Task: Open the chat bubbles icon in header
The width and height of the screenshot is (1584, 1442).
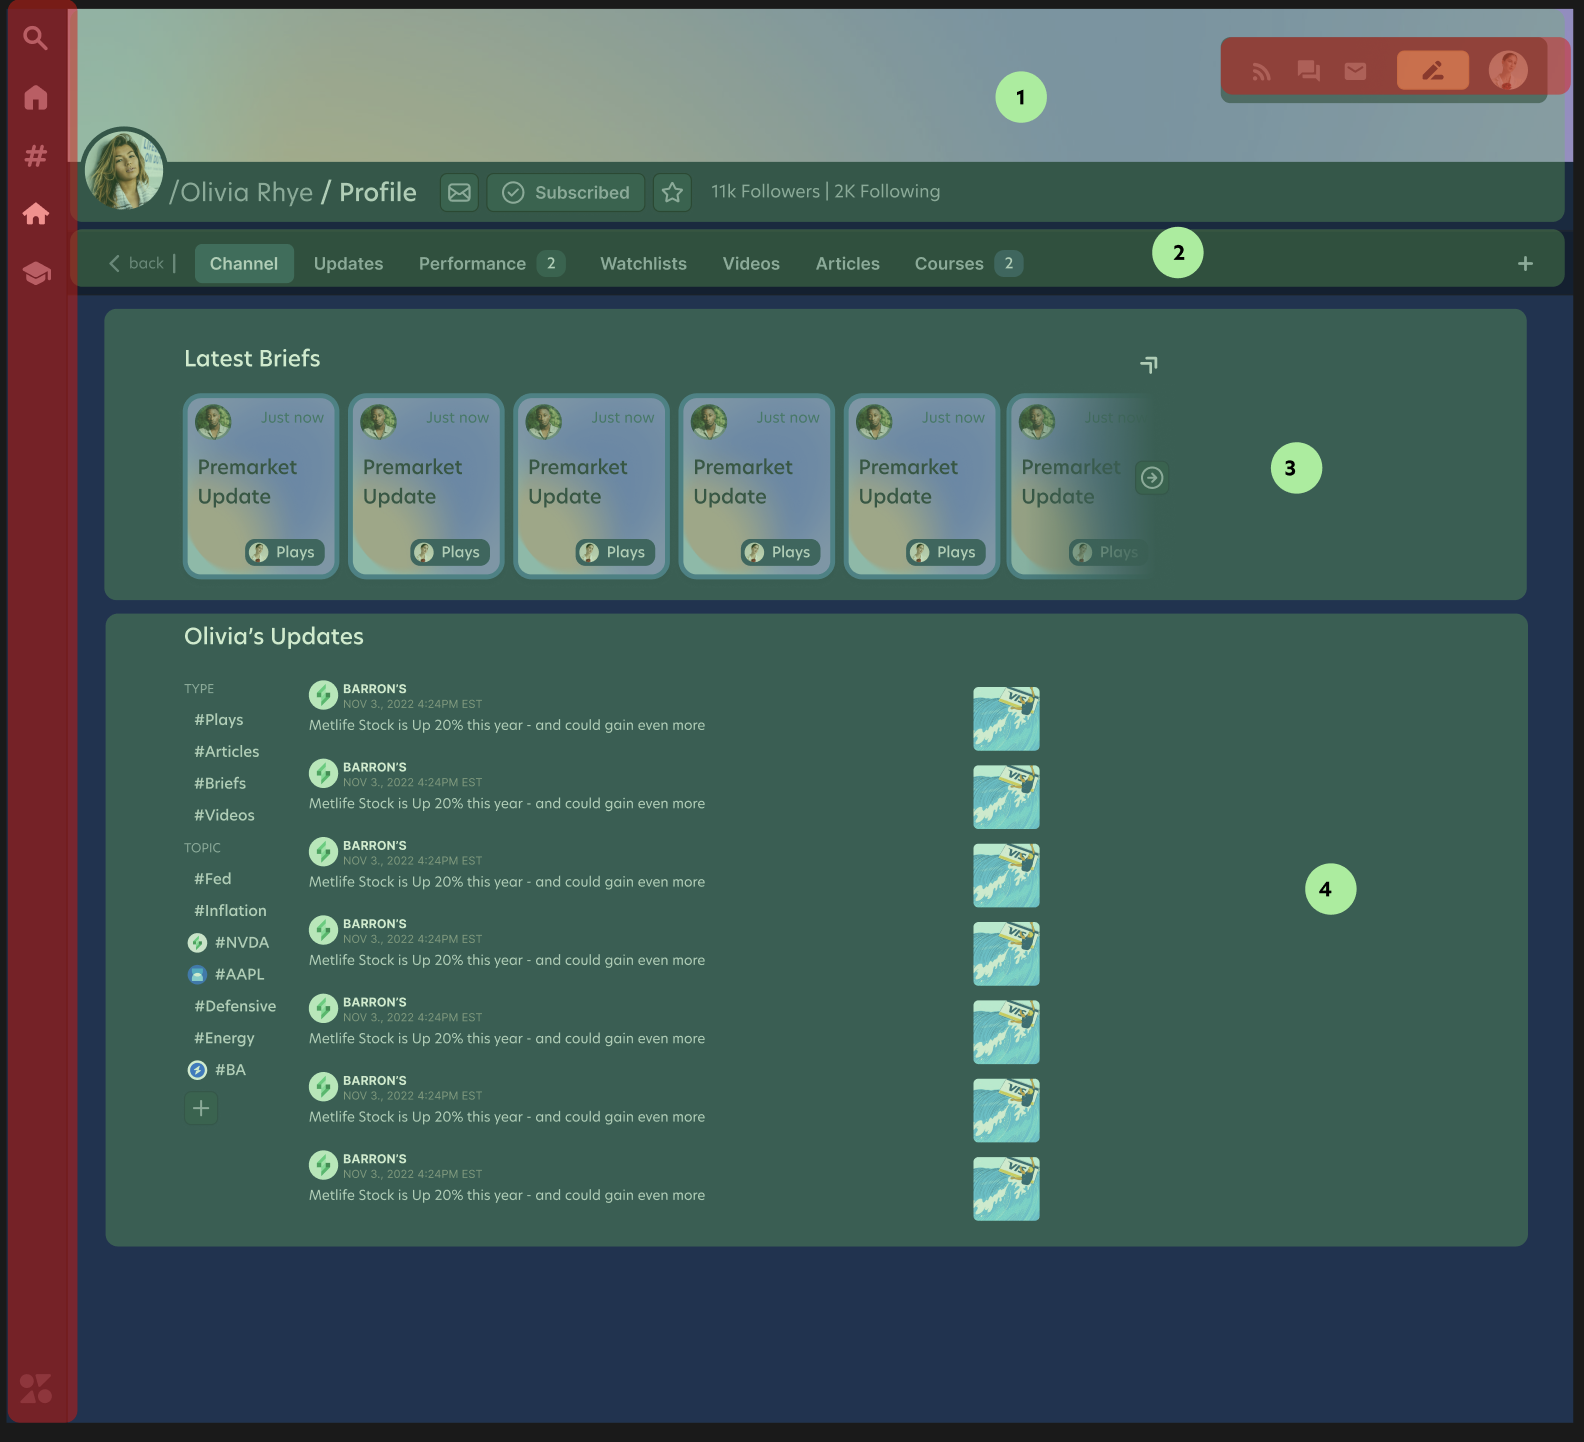Action: coord(1308,71)
